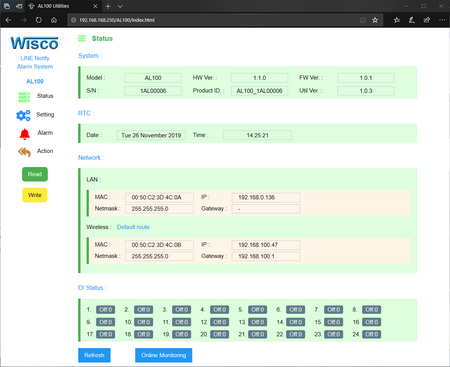
Task: Show set-aside tabs icon
Action: point(7,6)
